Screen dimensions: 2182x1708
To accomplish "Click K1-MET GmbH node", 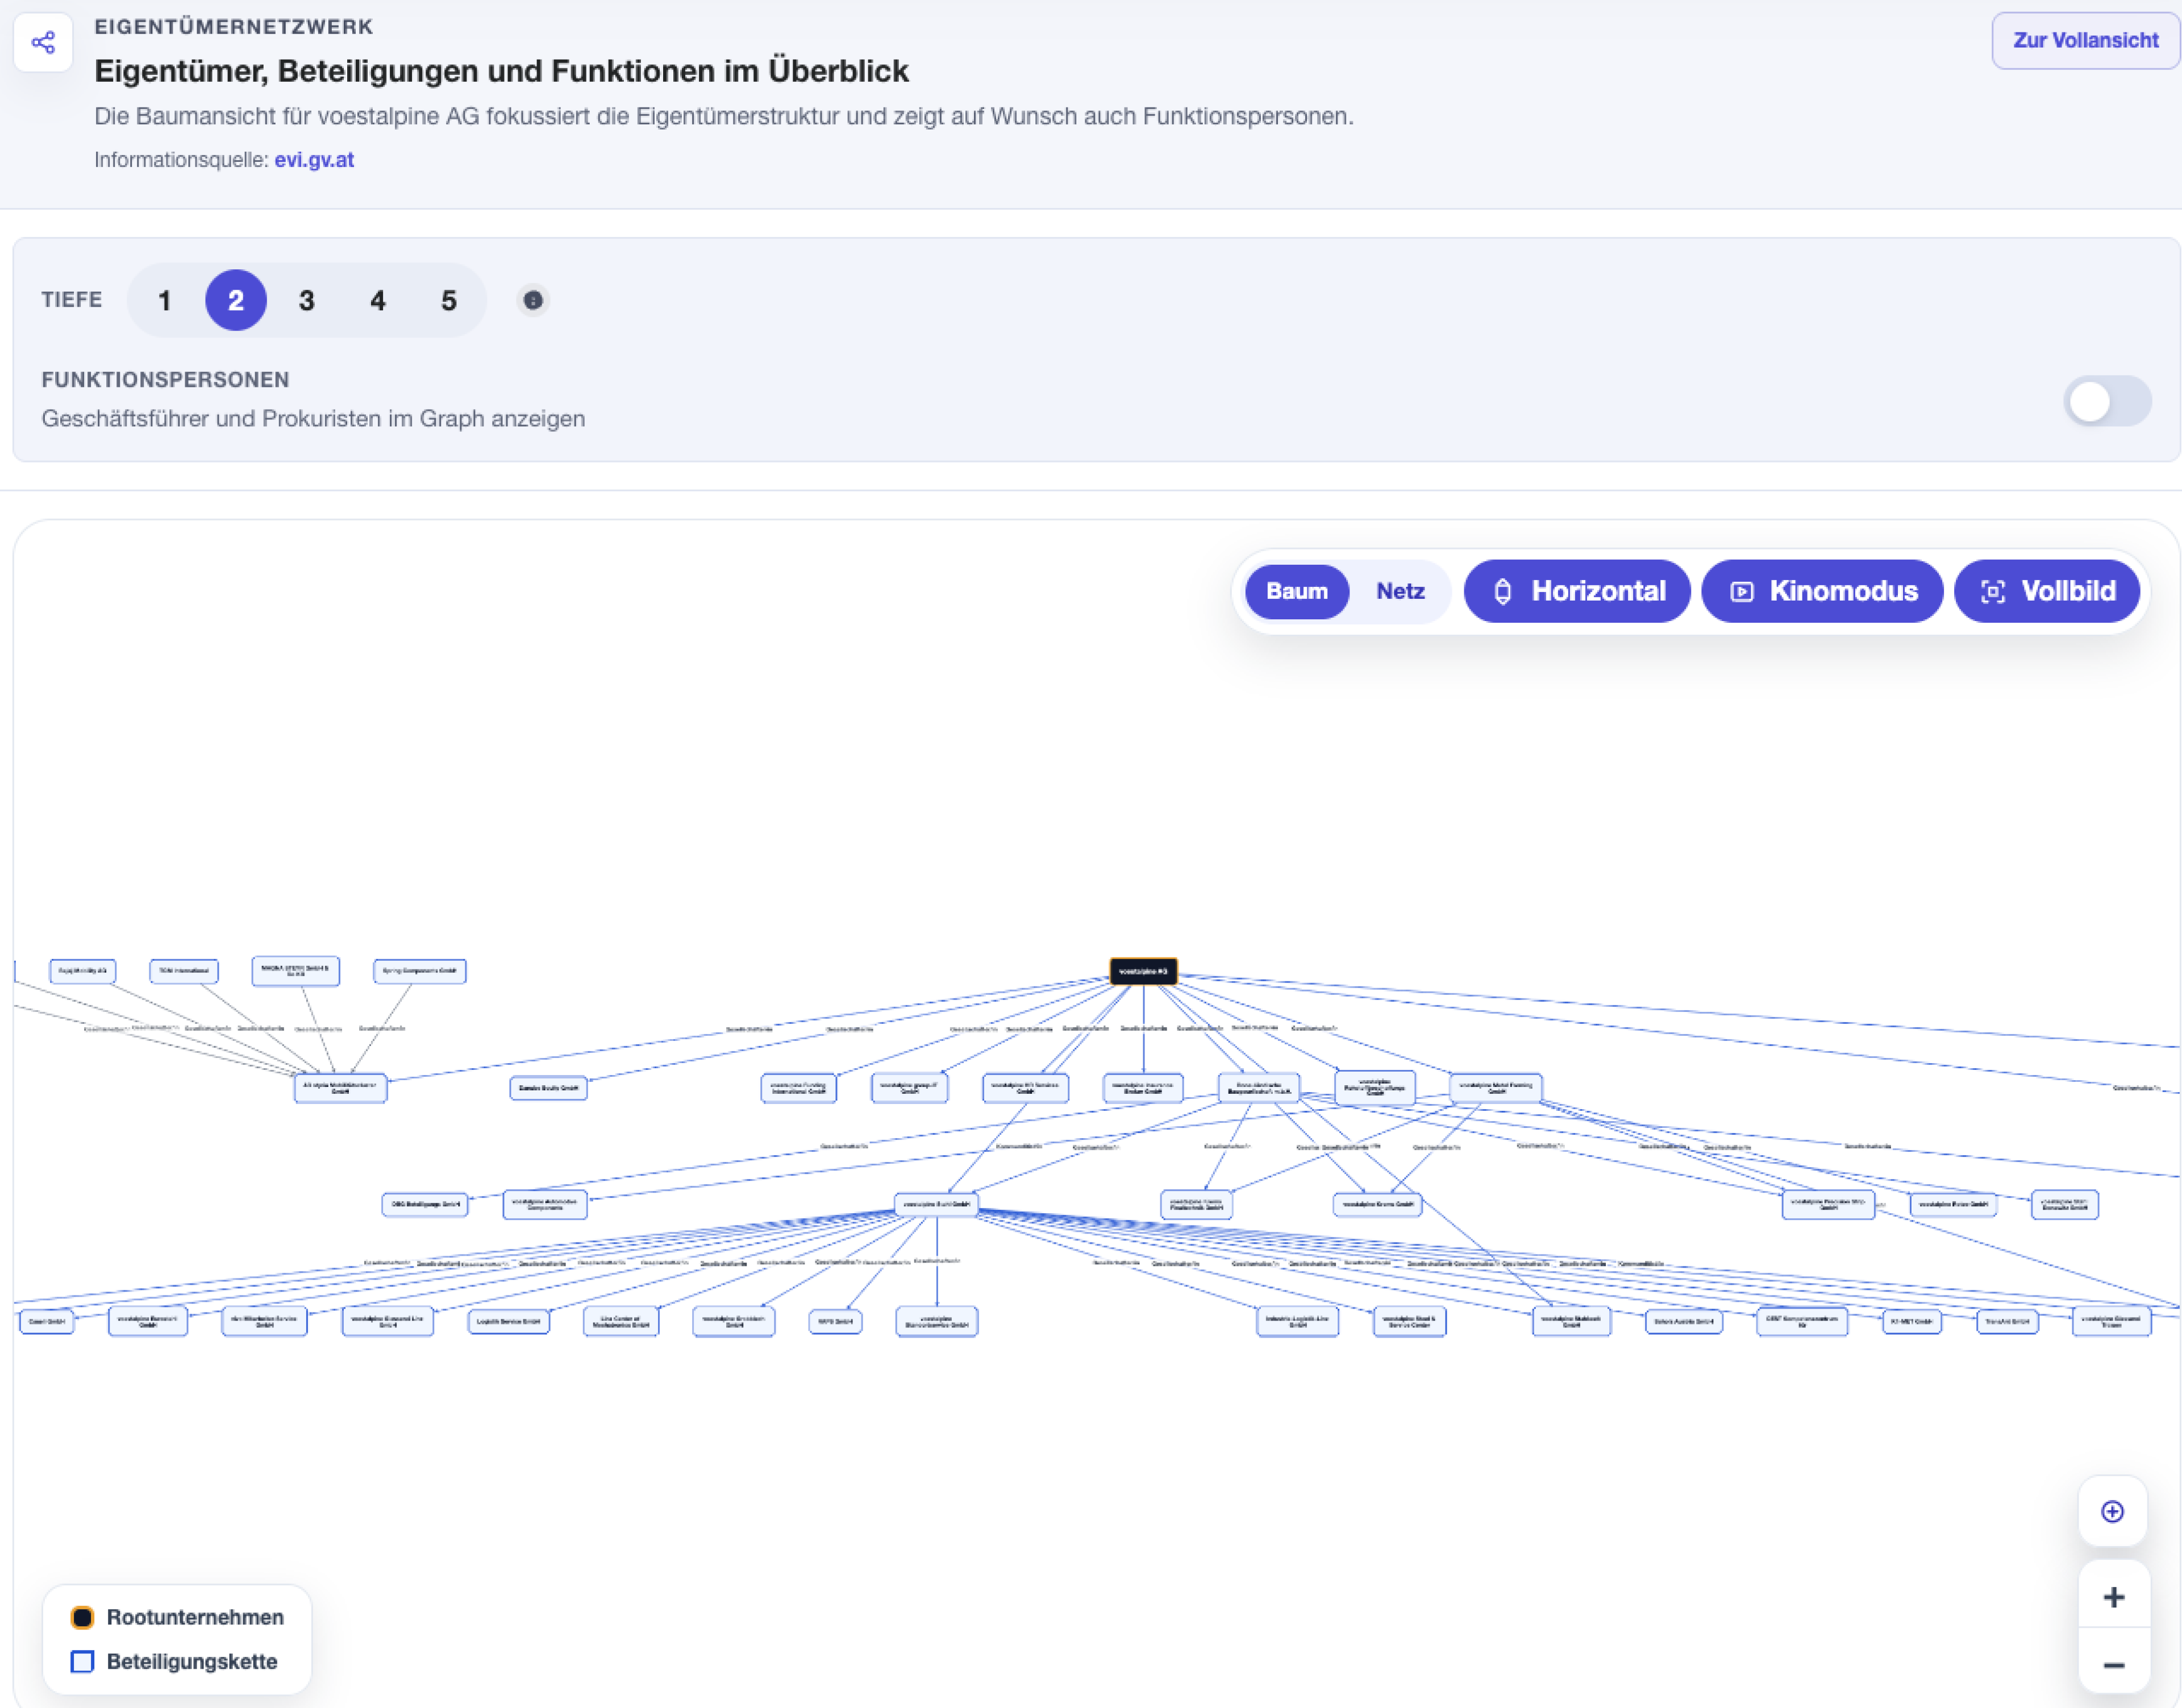I will point(1911,1321).
